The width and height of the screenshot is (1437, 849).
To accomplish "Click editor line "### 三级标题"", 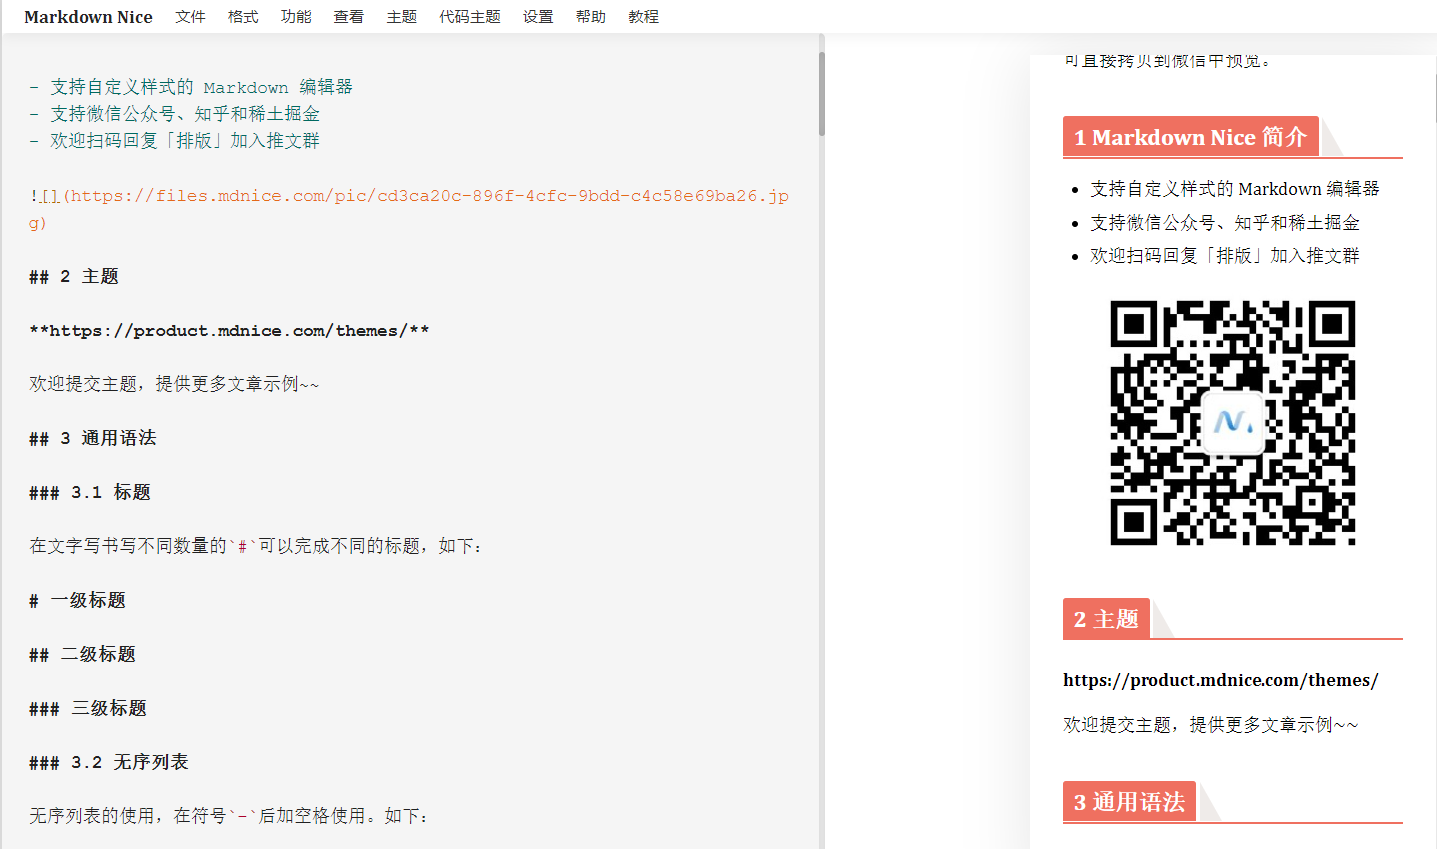I will tap(88, 709).
